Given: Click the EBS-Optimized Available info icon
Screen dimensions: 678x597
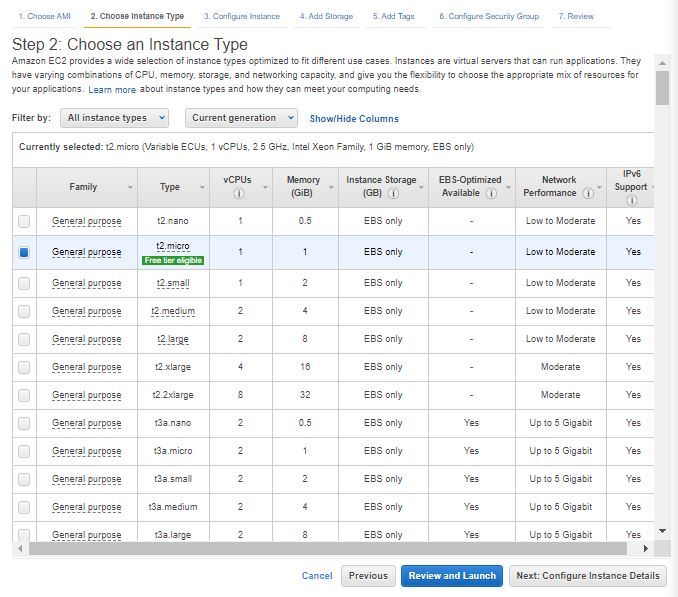Looking at the screenshot, I should [491, 193].
